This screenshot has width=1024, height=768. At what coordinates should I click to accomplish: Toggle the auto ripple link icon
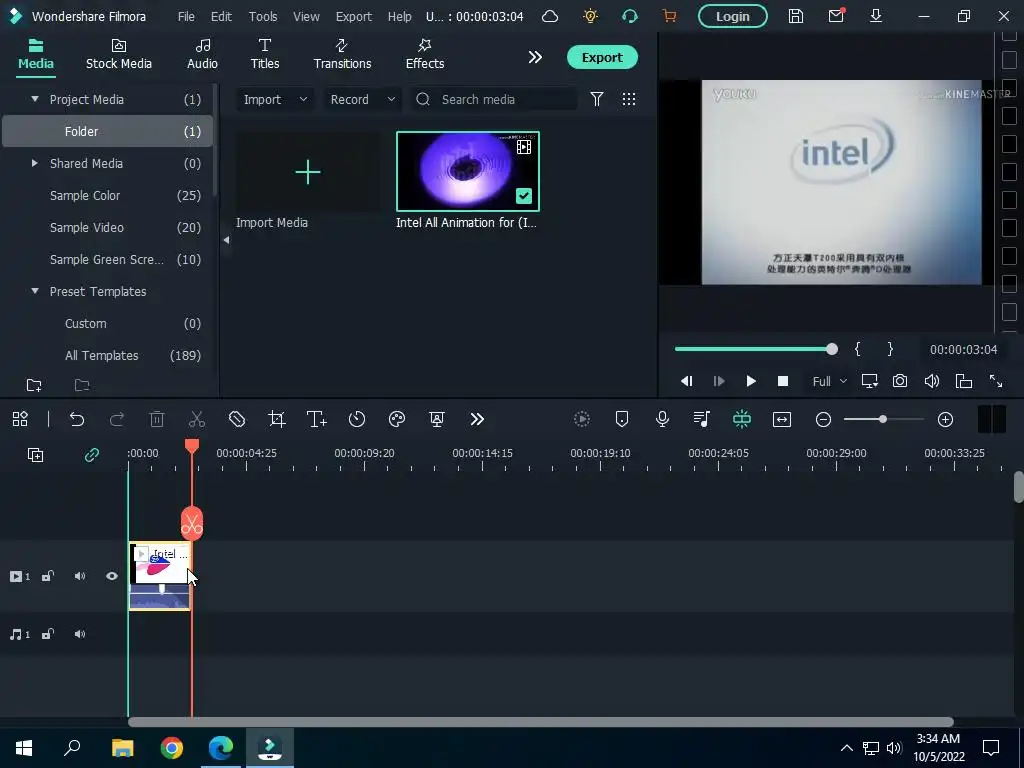[x=92, y=455]
